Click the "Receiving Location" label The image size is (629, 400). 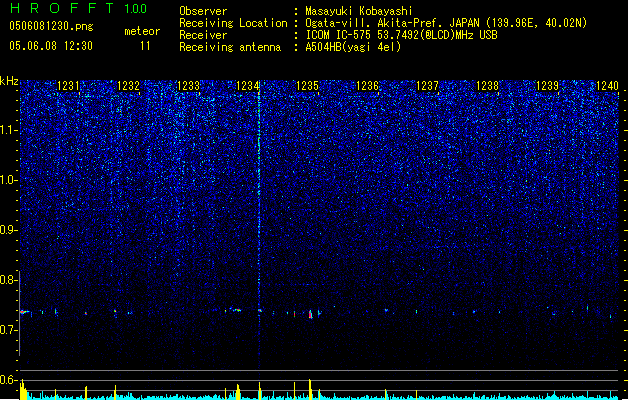tap(233, 23)
